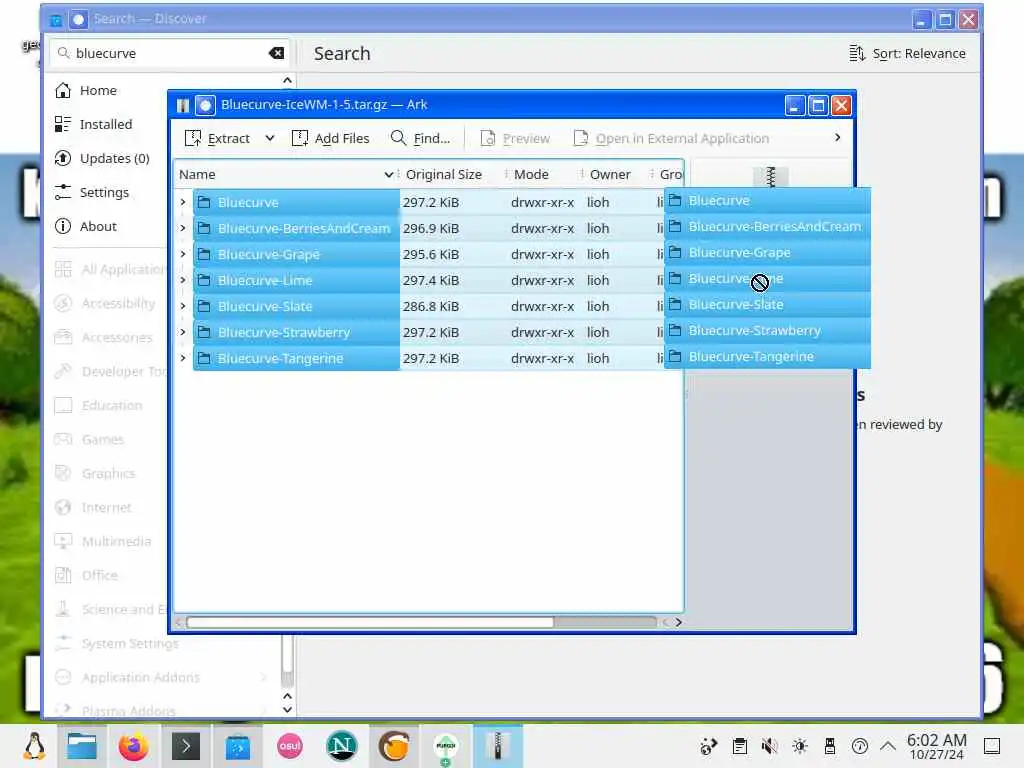
Task: Click the 6:02 AM clock
Action: point(936,746)
